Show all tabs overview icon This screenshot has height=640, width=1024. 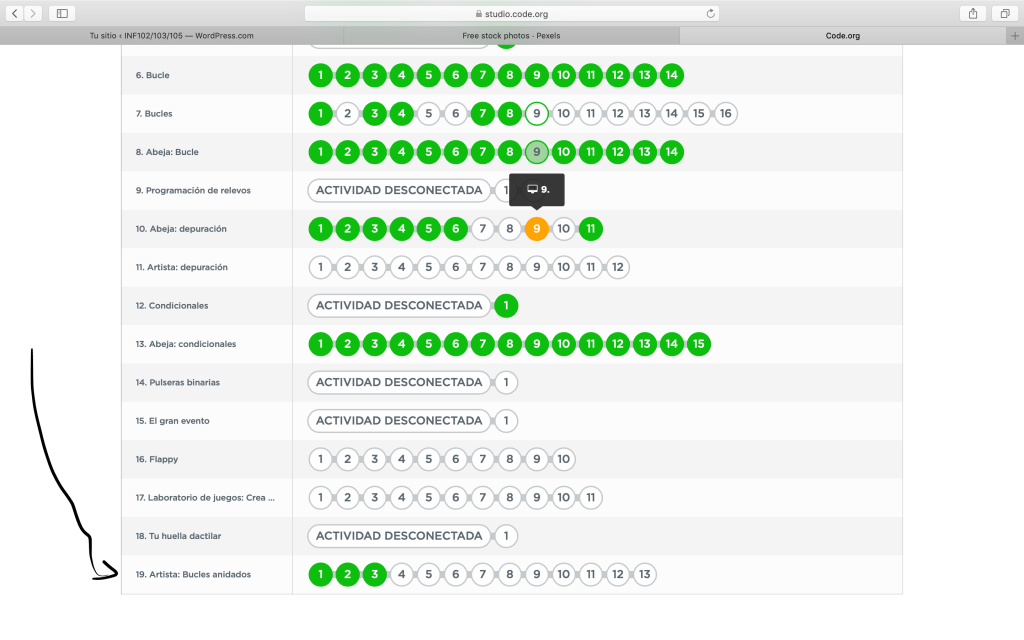1004,13
